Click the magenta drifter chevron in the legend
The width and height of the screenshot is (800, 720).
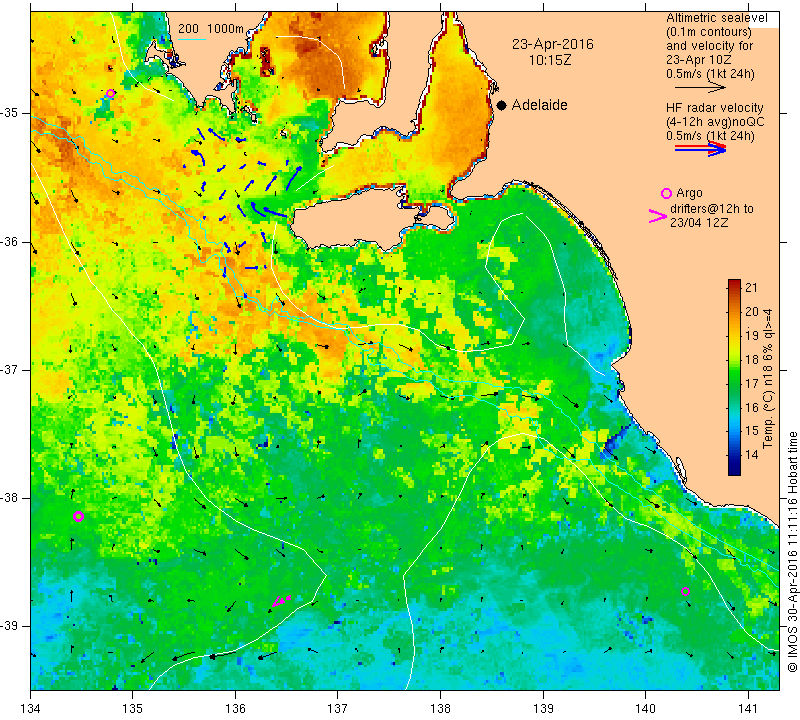point(658,216)
